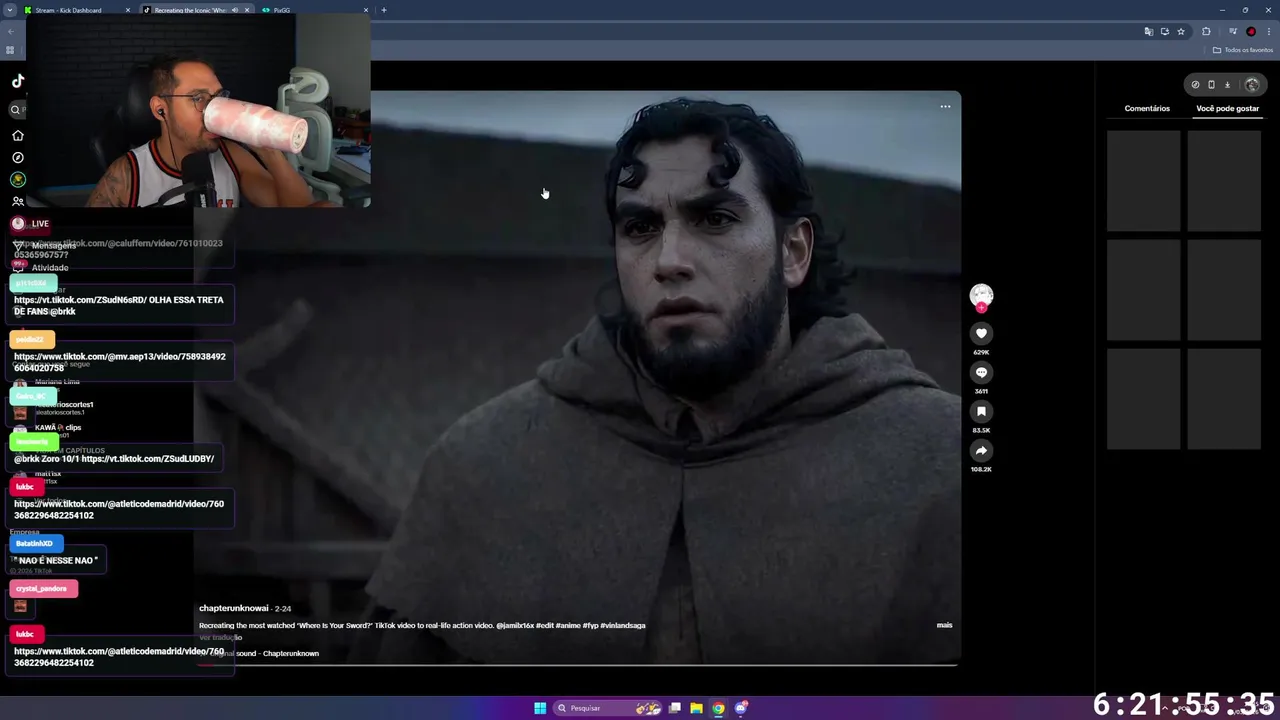The height and width of the screenshot is (720, 1280).
Task: Open the creator's profile avatar beside video
Action: coord(981,294)
